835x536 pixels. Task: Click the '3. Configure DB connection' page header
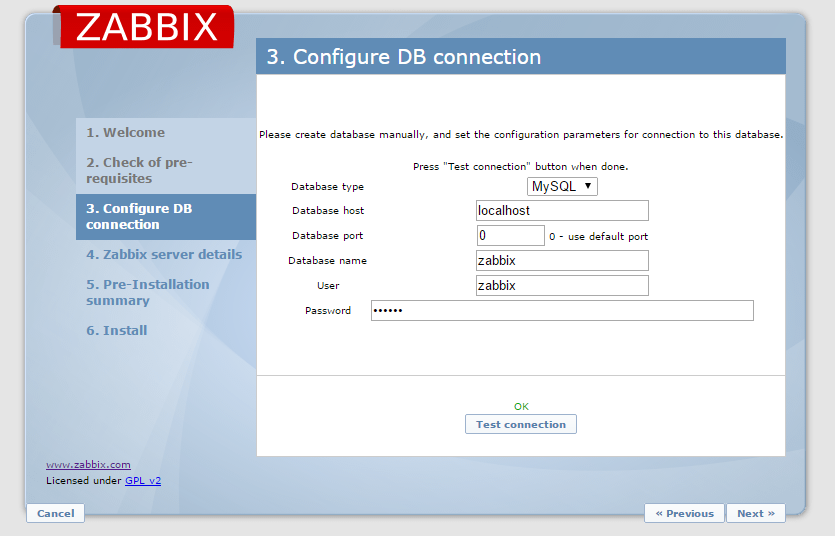coord(521,56)
